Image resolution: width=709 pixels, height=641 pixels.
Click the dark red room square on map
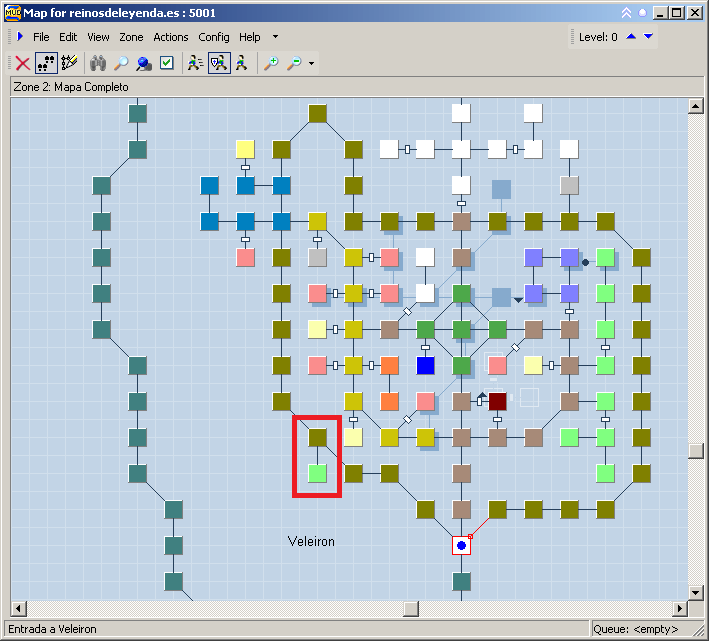tap(498, 401)
